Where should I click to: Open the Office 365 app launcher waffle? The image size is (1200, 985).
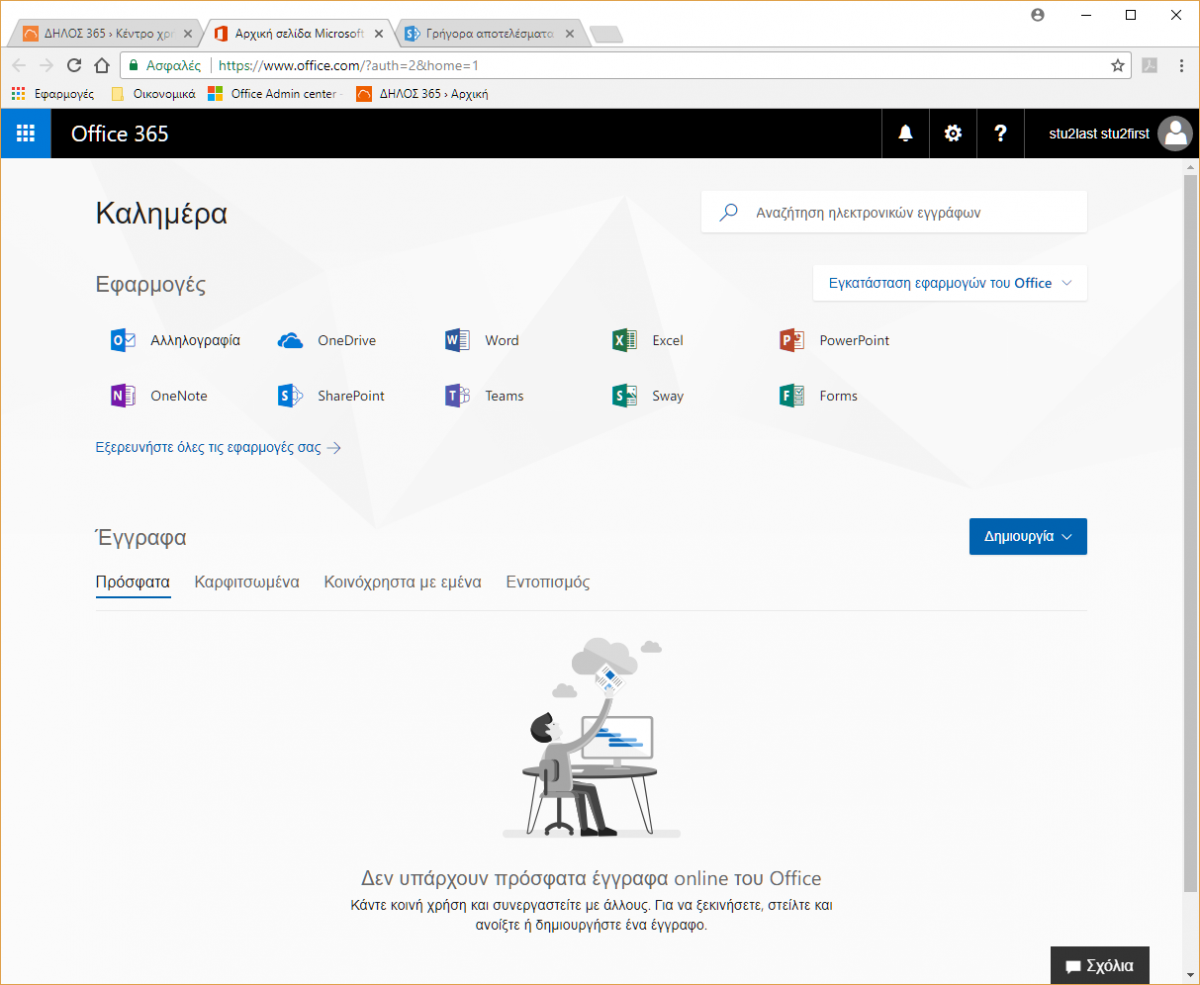25,133
